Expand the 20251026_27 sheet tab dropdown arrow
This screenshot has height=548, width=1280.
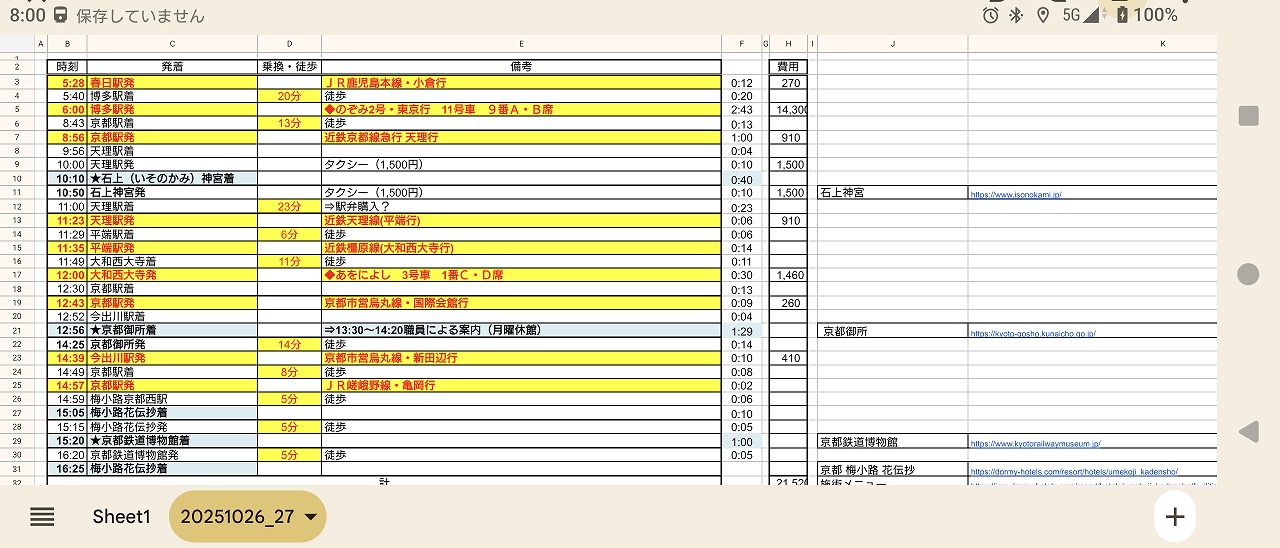(310, 517)
